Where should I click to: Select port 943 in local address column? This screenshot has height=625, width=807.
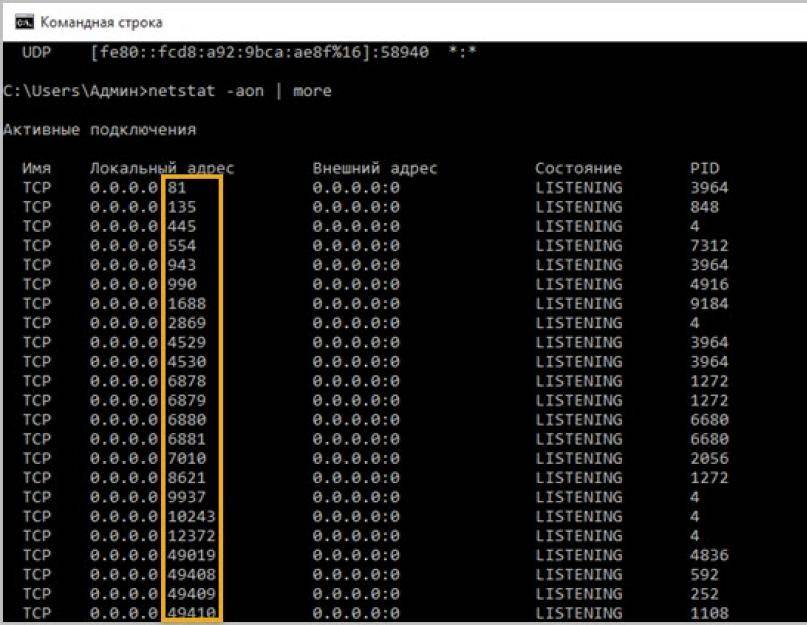(x=182, y=265)
